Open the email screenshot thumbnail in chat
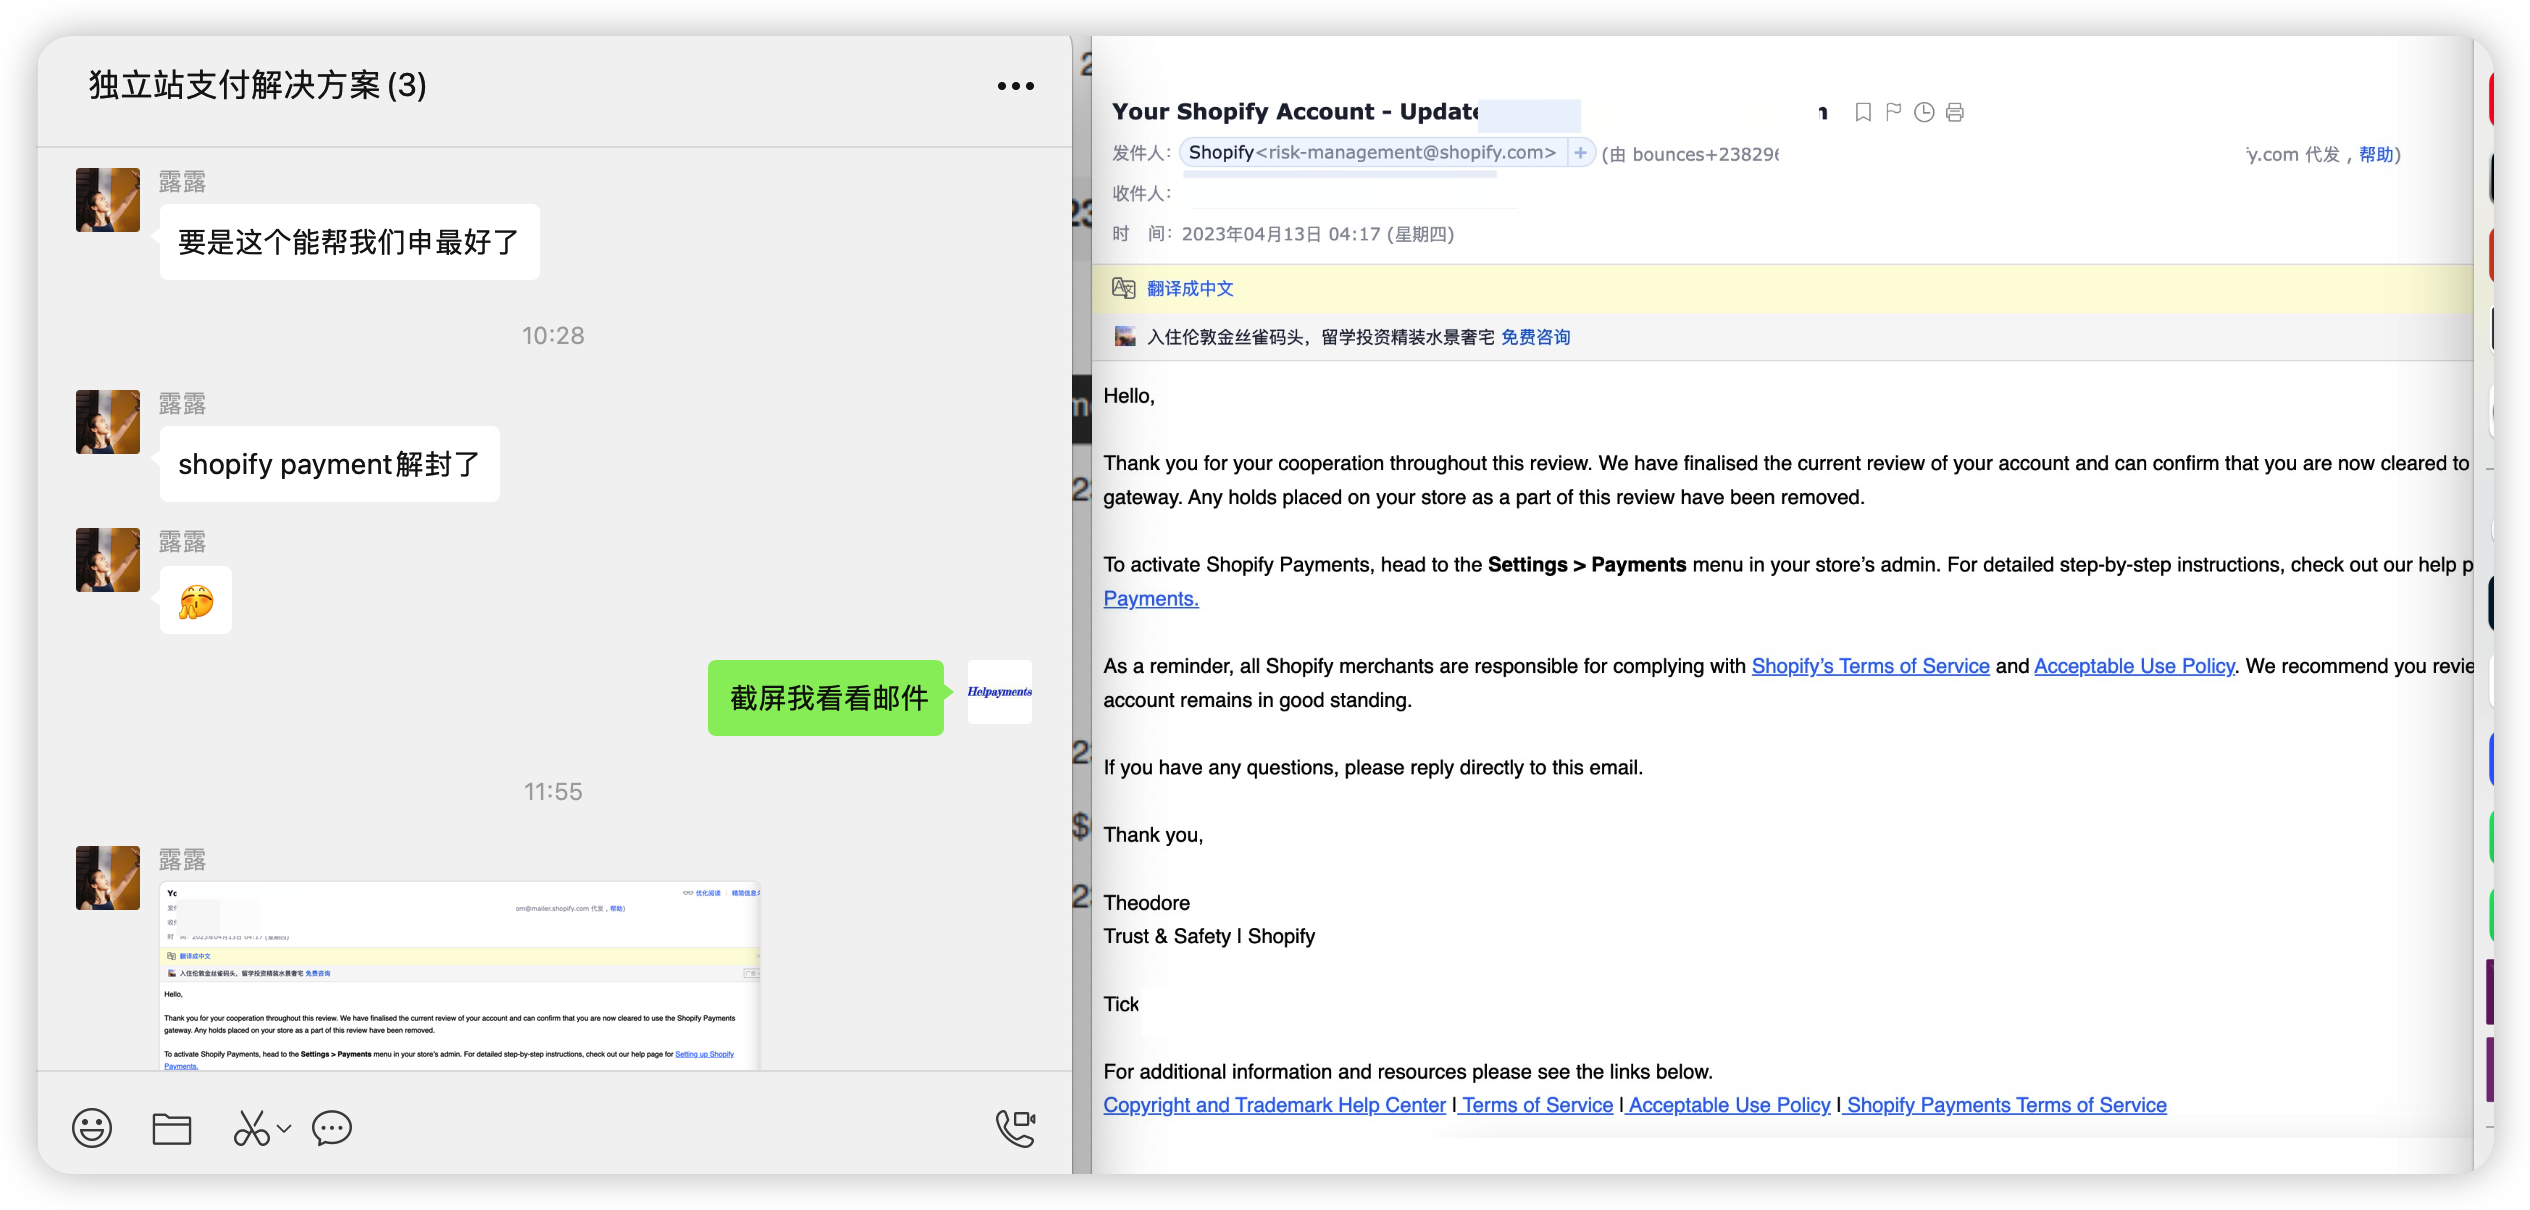2530x1210 pixels. pos(460,975)
